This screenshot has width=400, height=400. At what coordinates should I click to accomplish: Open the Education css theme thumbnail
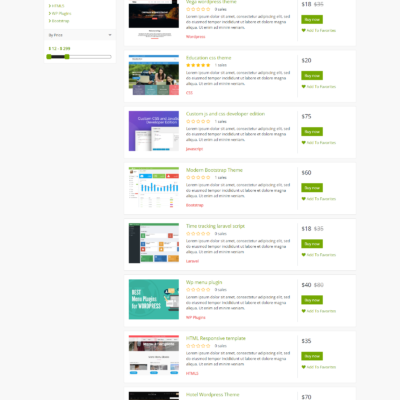(x=154, y=75)
